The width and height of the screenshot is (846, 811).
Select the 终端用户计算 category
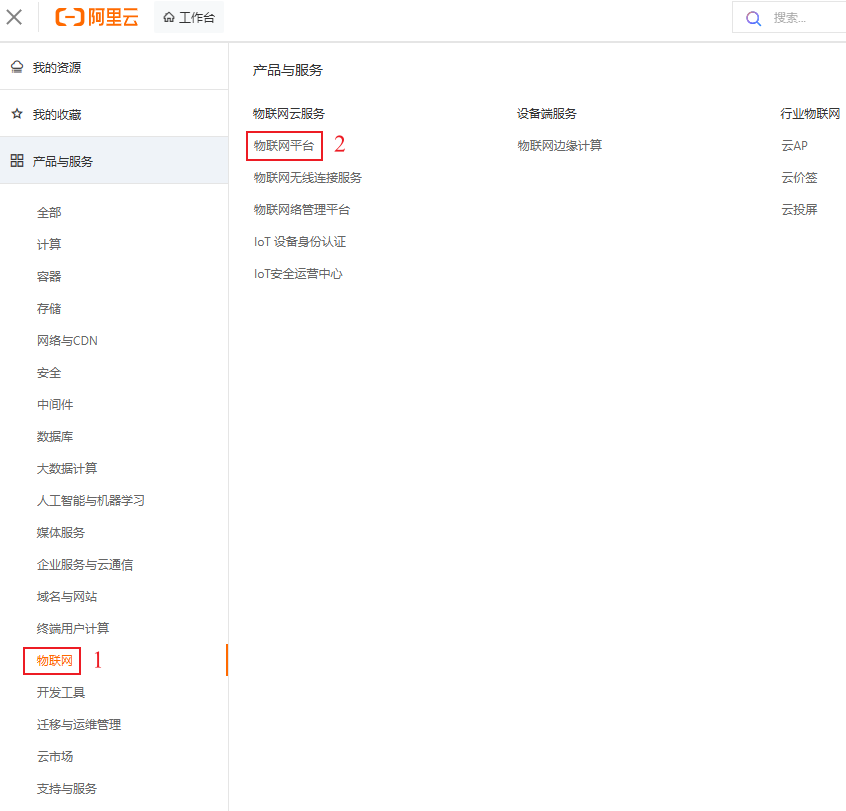point(72,628)
